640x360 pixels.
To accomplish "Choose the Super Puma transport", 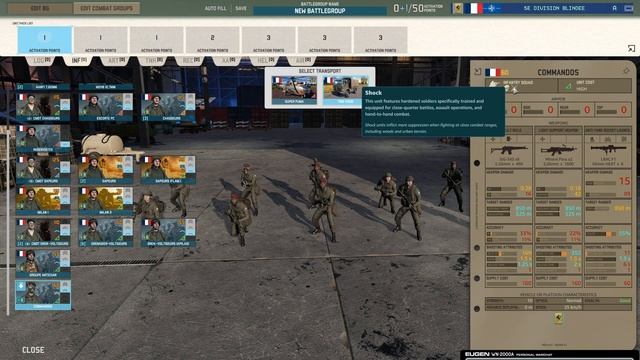I will pos(294,90).
